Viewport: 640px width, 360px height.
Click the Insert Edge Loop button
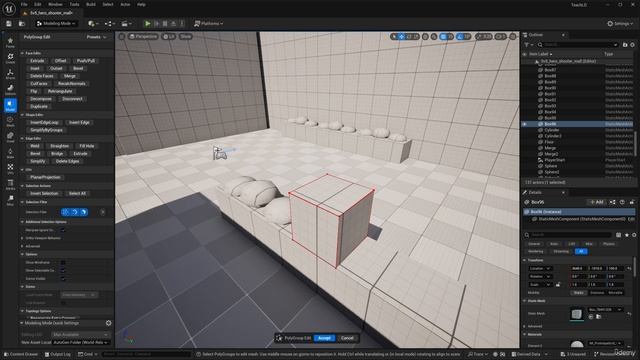tap(44, 122)
